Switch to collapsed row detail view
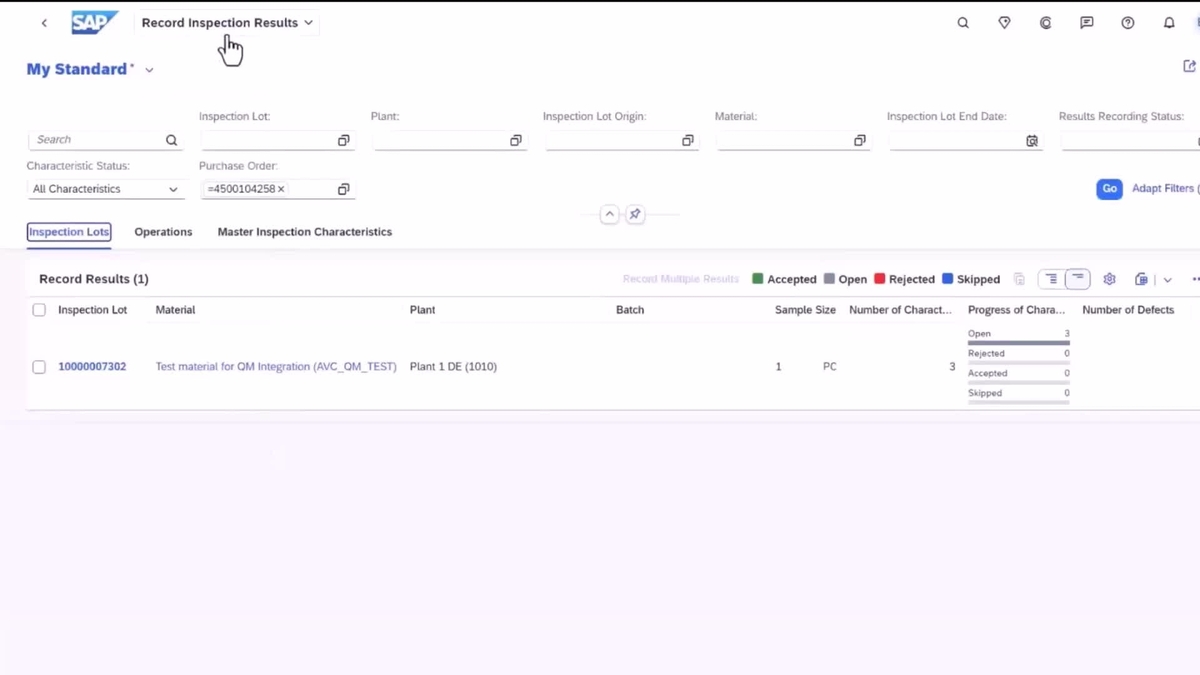Screen dimensions: 1200x675 click(1077, 279)
